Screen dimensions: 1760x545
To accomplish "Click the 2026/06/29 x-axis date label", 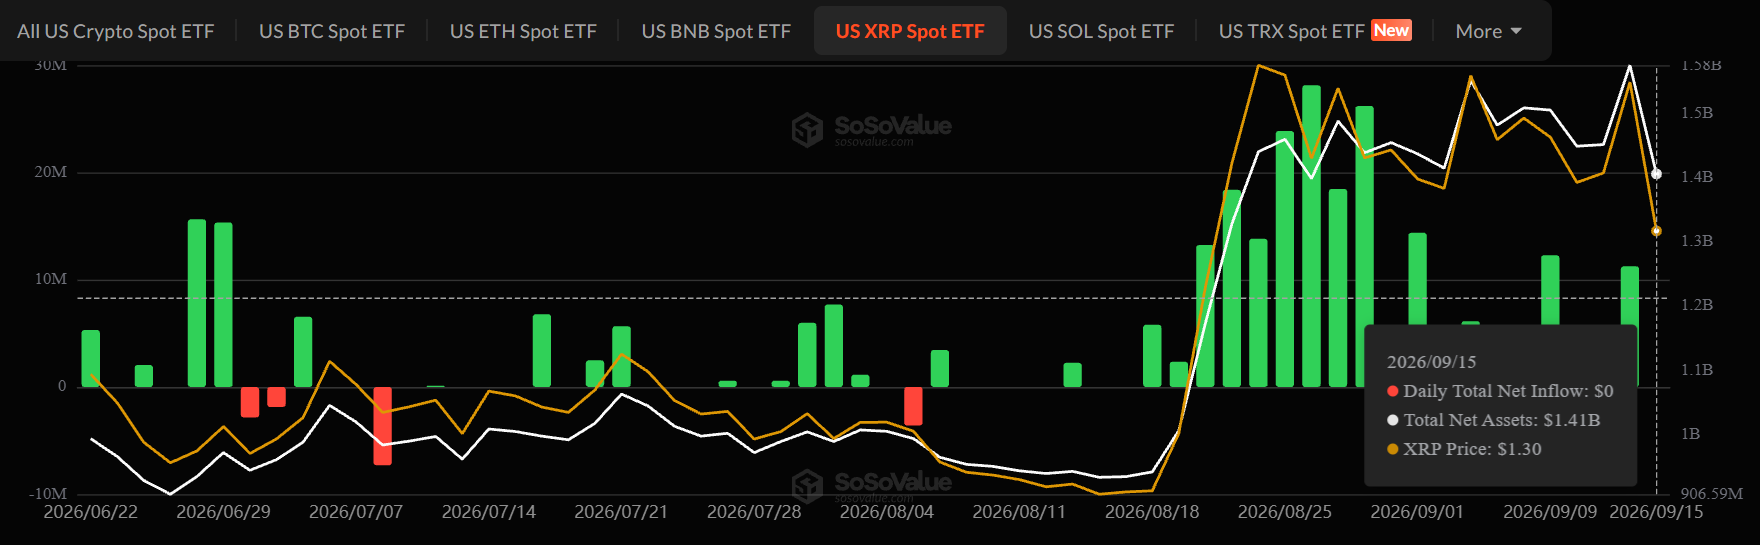I will [x=223, y=512].
